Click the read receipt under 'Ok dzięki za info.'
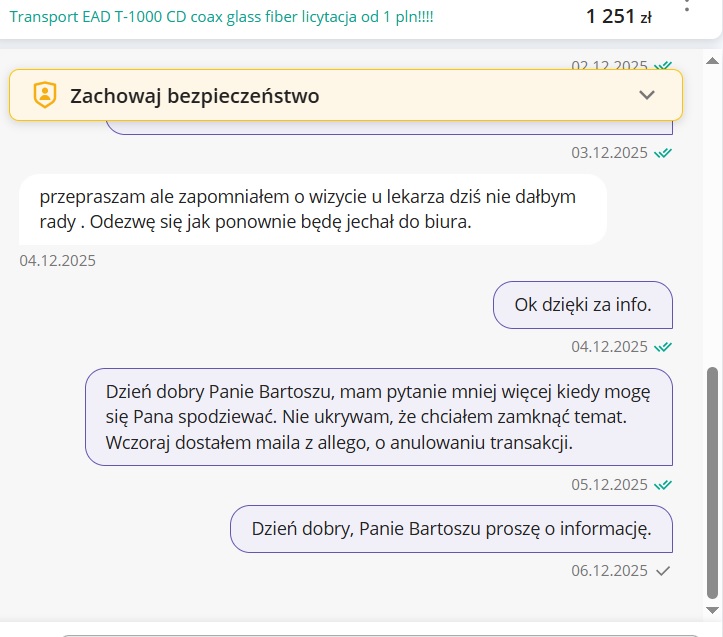The height and width of the screenshot is (637, 723). [x=663, y=347]
